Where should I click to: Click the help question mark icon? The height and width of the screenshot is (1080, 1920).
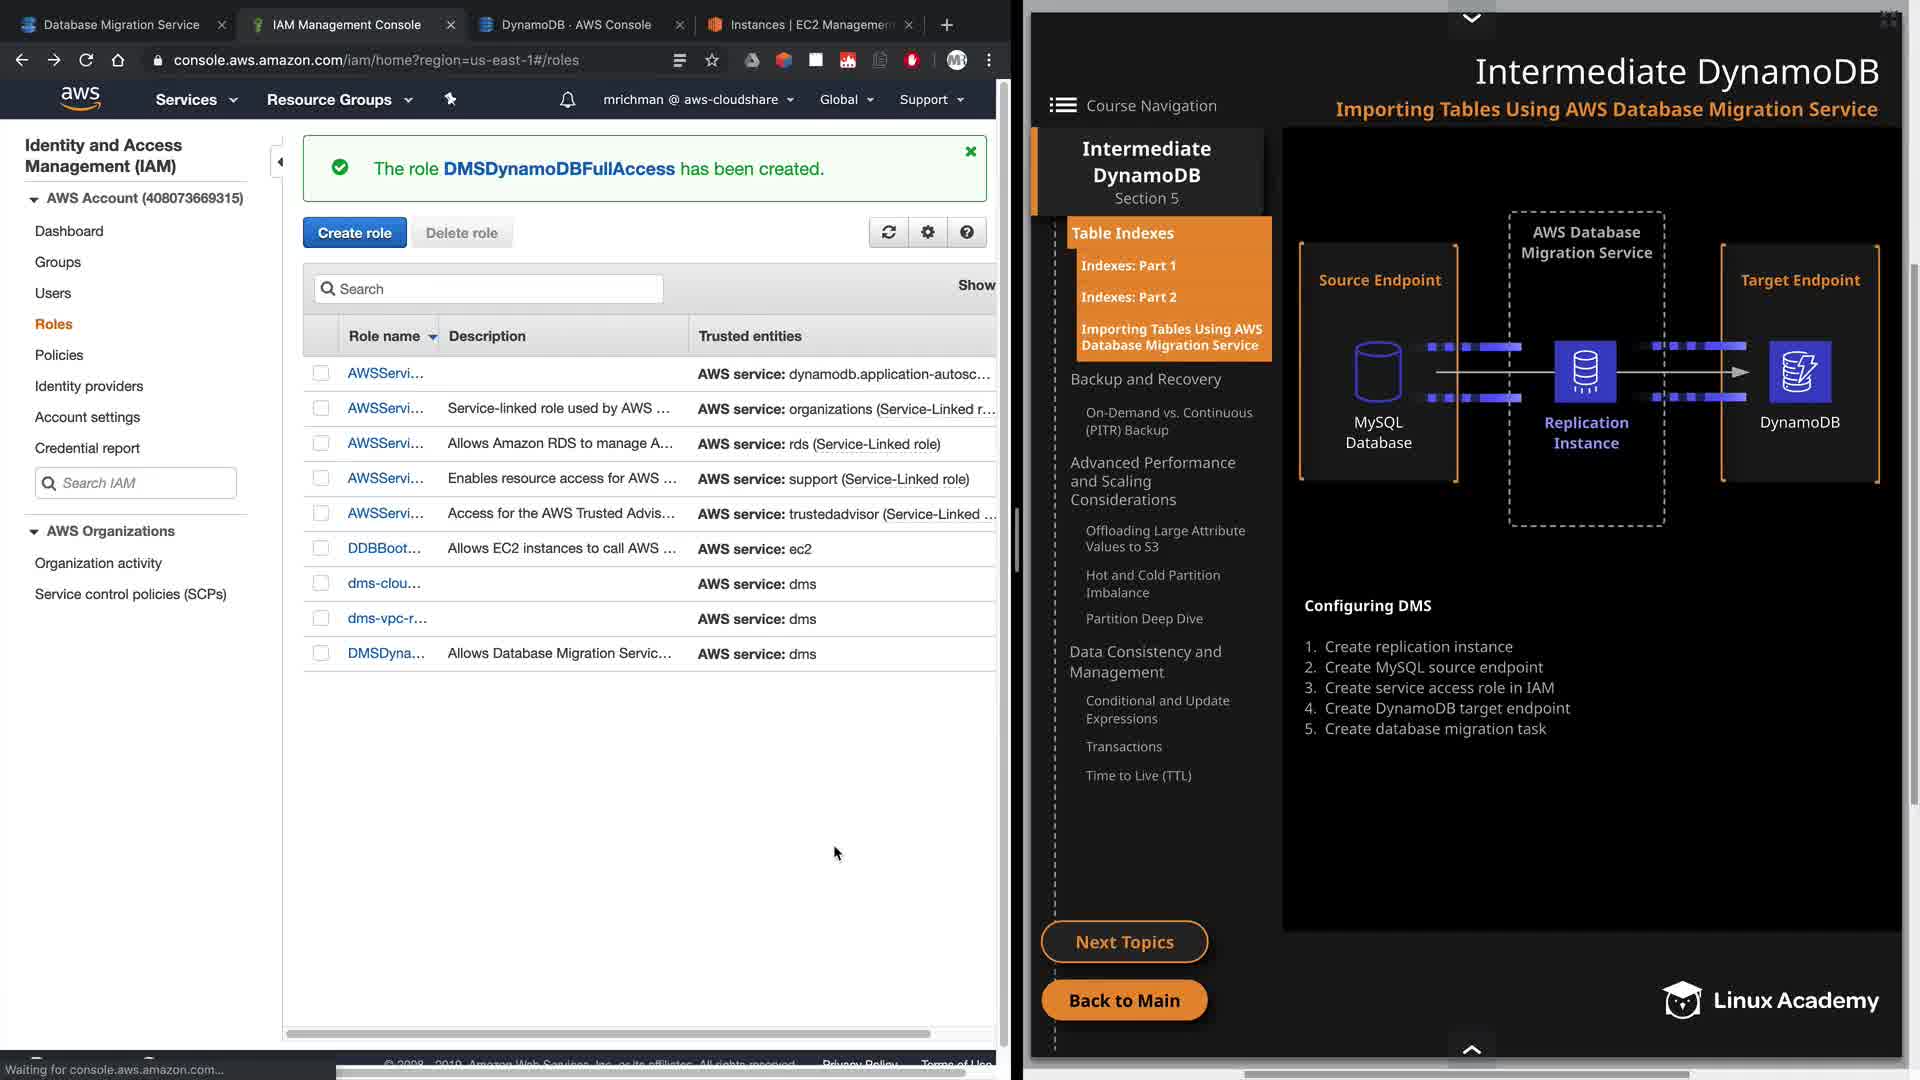pos(966,232)
